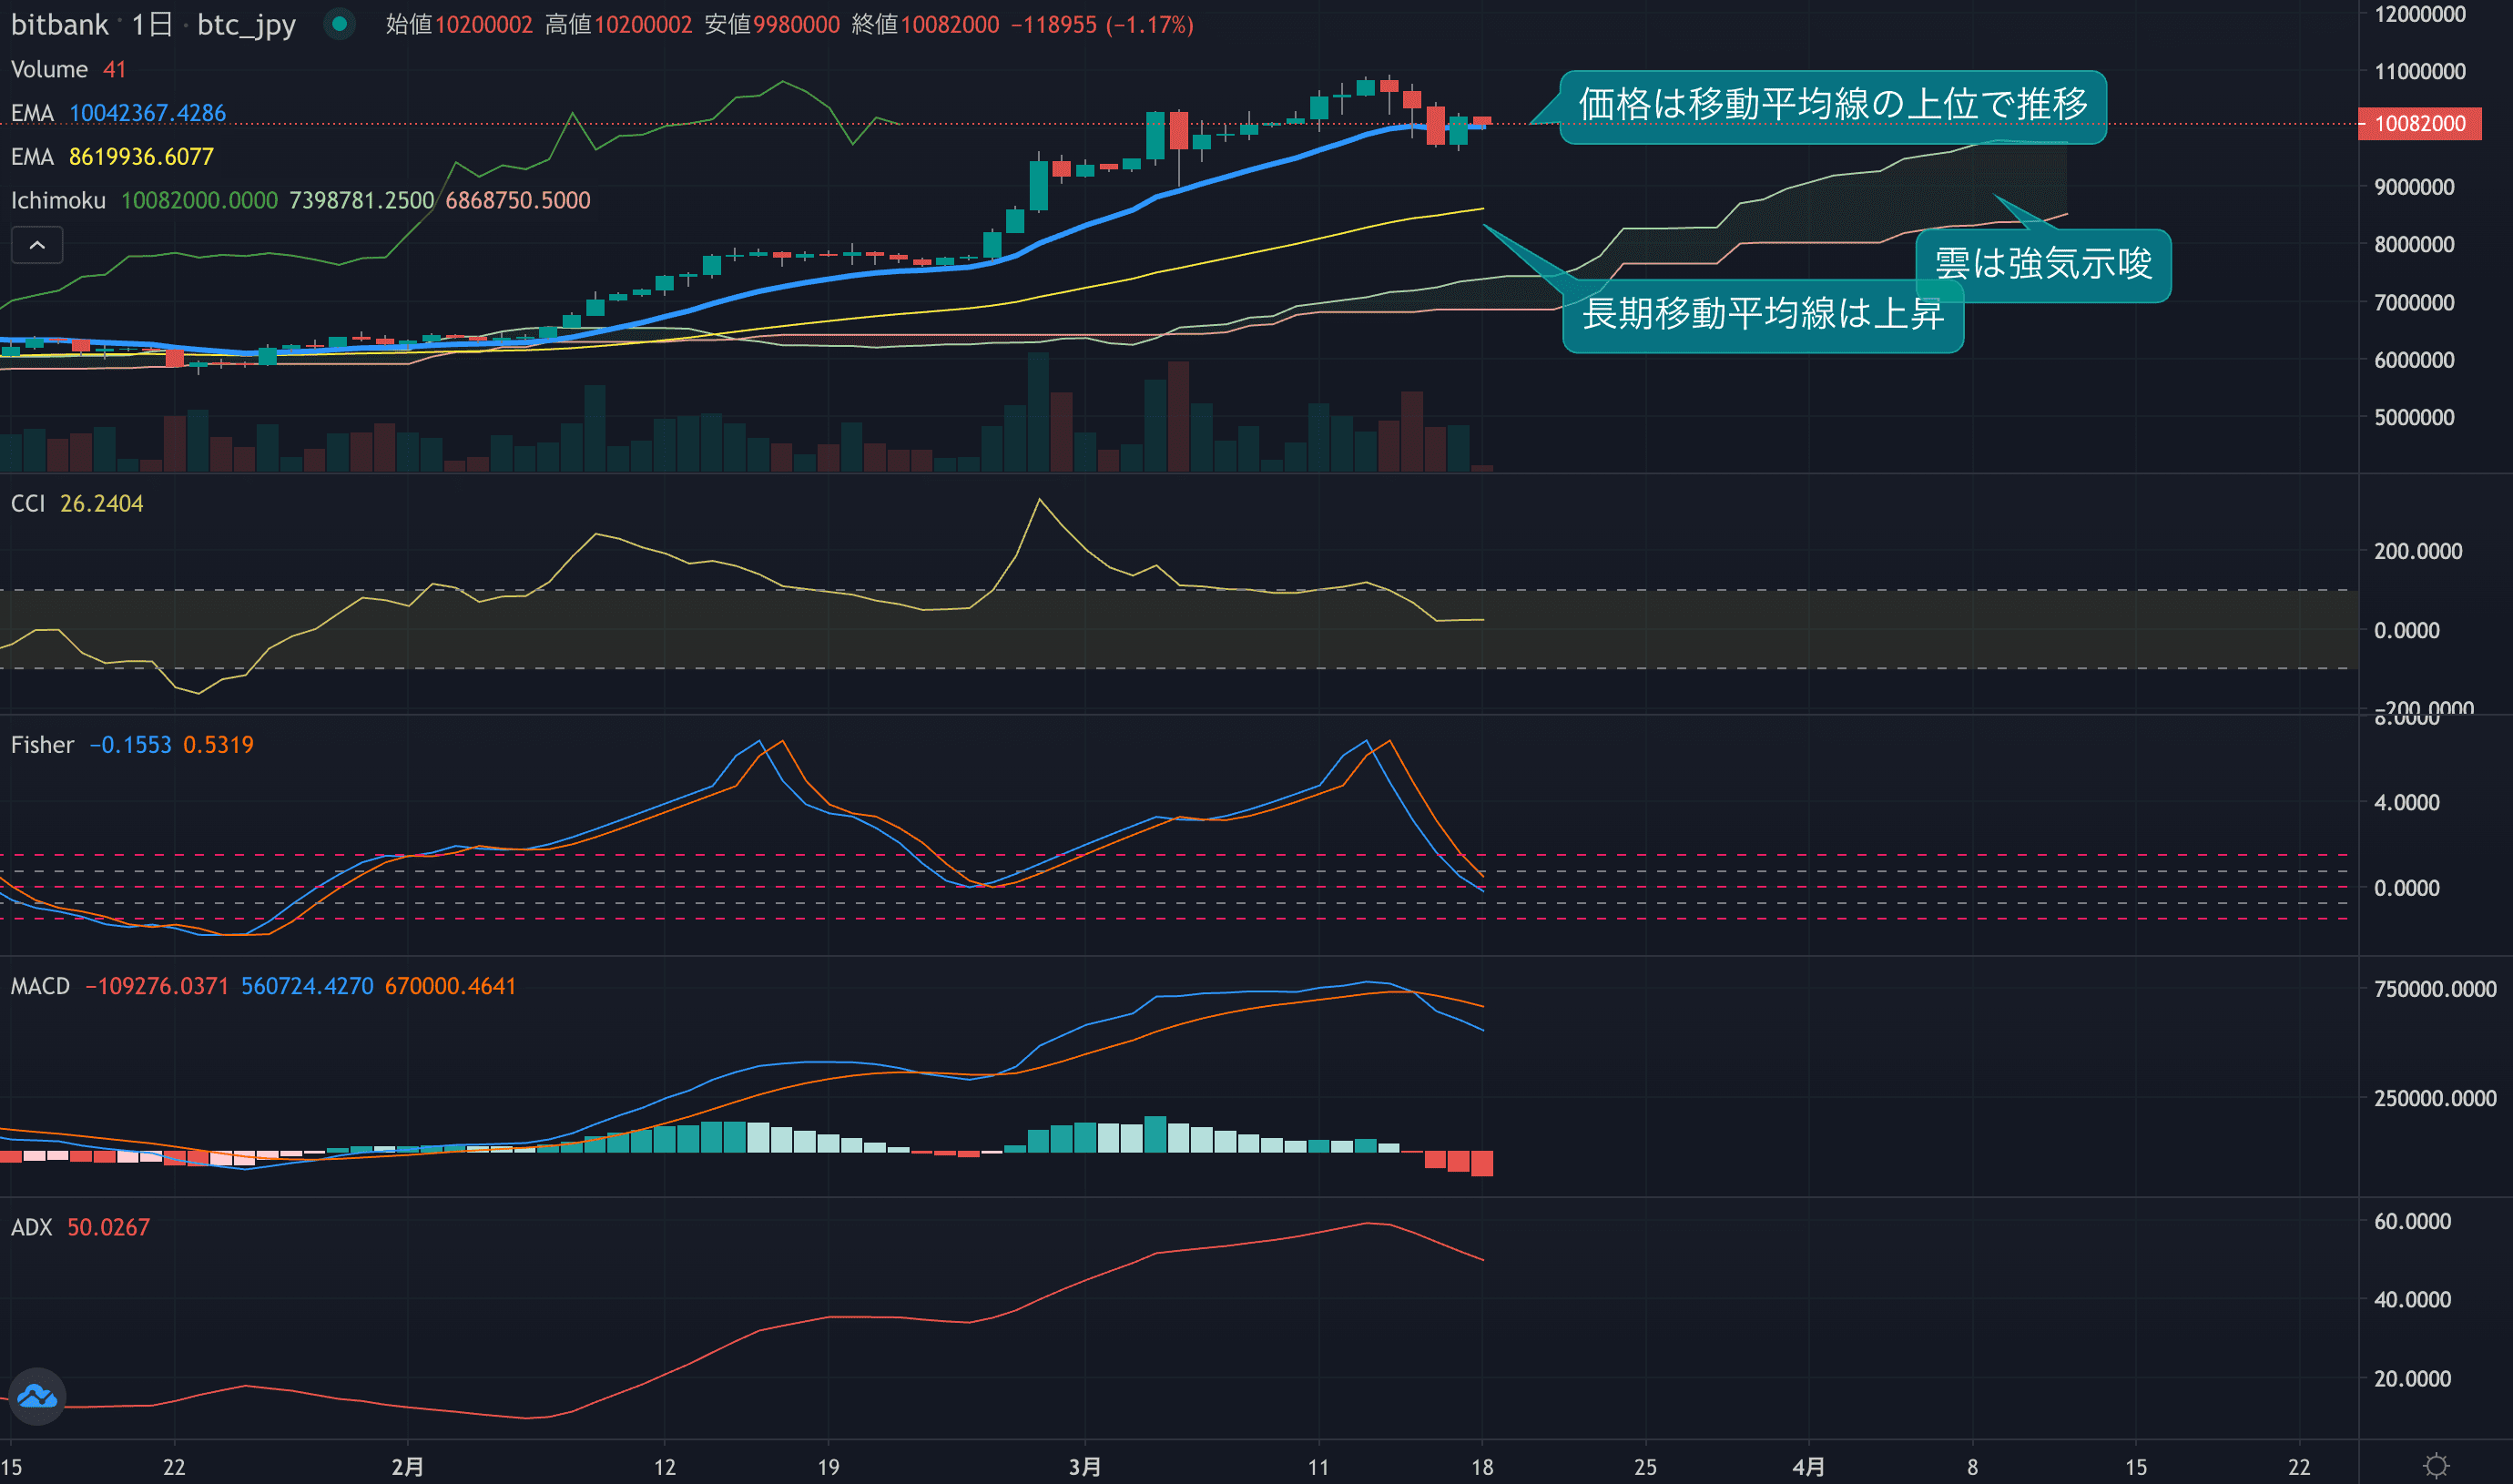The width and height of the screenshot is (2513, 1484).
Task: Click the 長期移動平均線は上昇 callout annotation
Action: coord(1762,315)
